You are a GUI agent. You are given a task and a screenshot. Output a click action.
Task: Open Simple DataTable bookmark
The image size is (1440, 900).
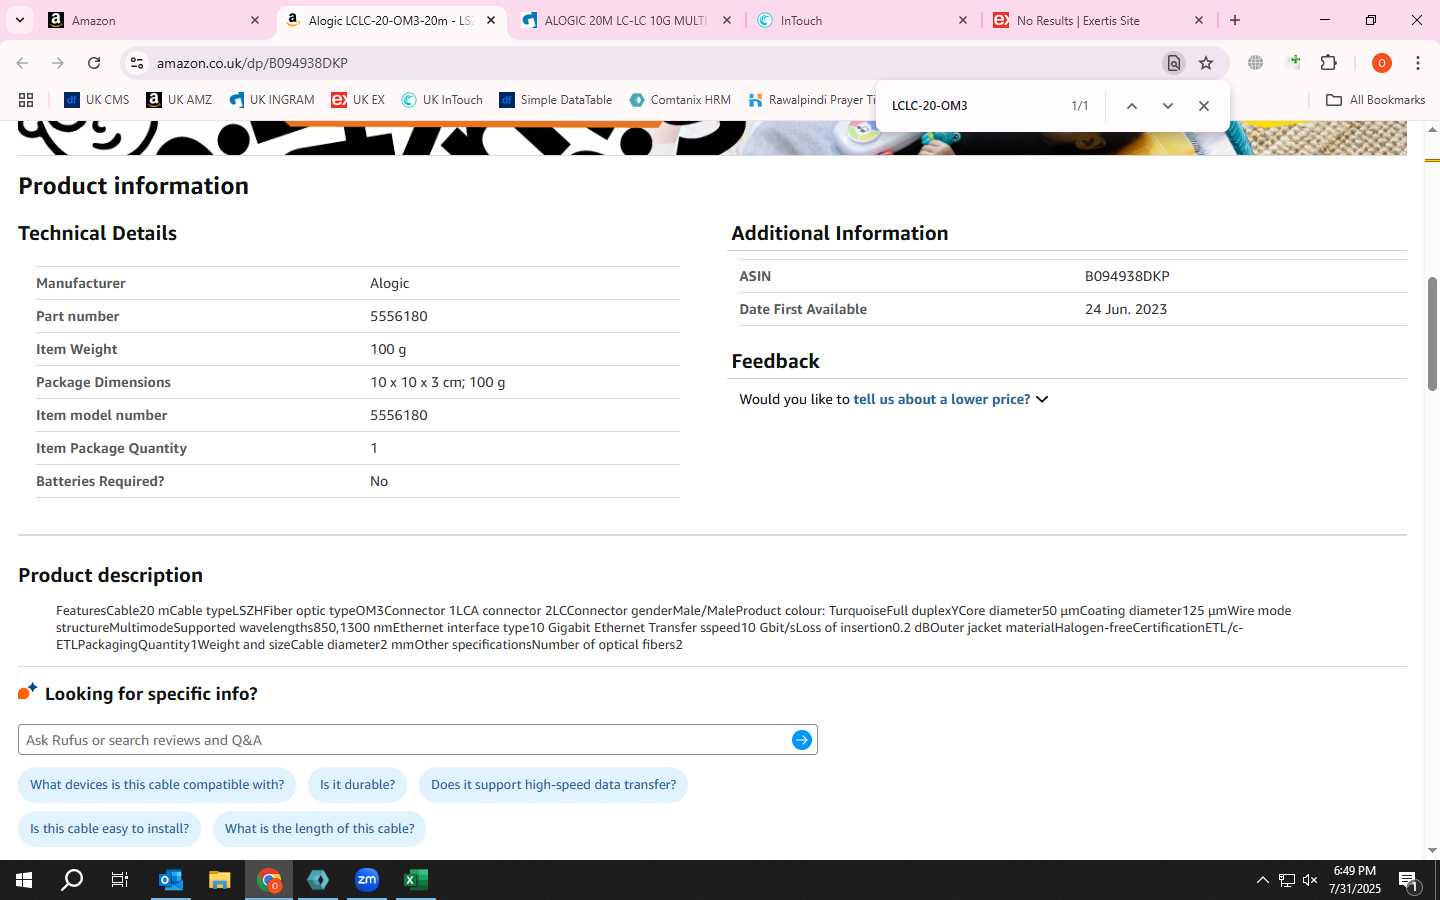[x=556, y=100]
